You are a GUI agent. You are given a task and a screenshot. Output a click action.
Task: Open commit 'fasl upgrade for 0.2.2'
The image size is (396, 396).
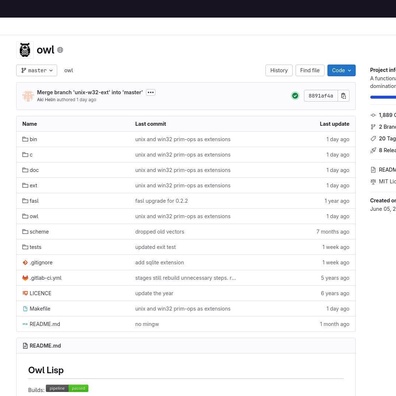point(161,201)
